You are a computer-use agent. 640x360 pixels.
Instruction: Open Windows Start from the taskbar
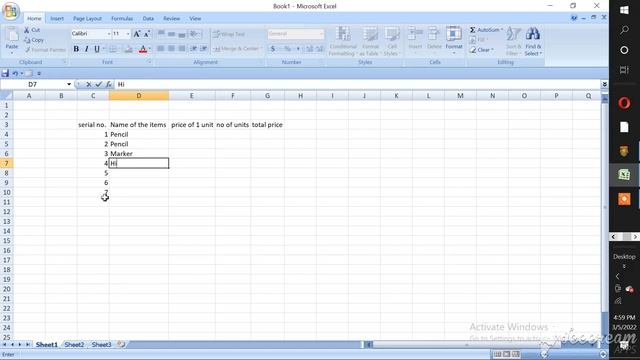624,10
